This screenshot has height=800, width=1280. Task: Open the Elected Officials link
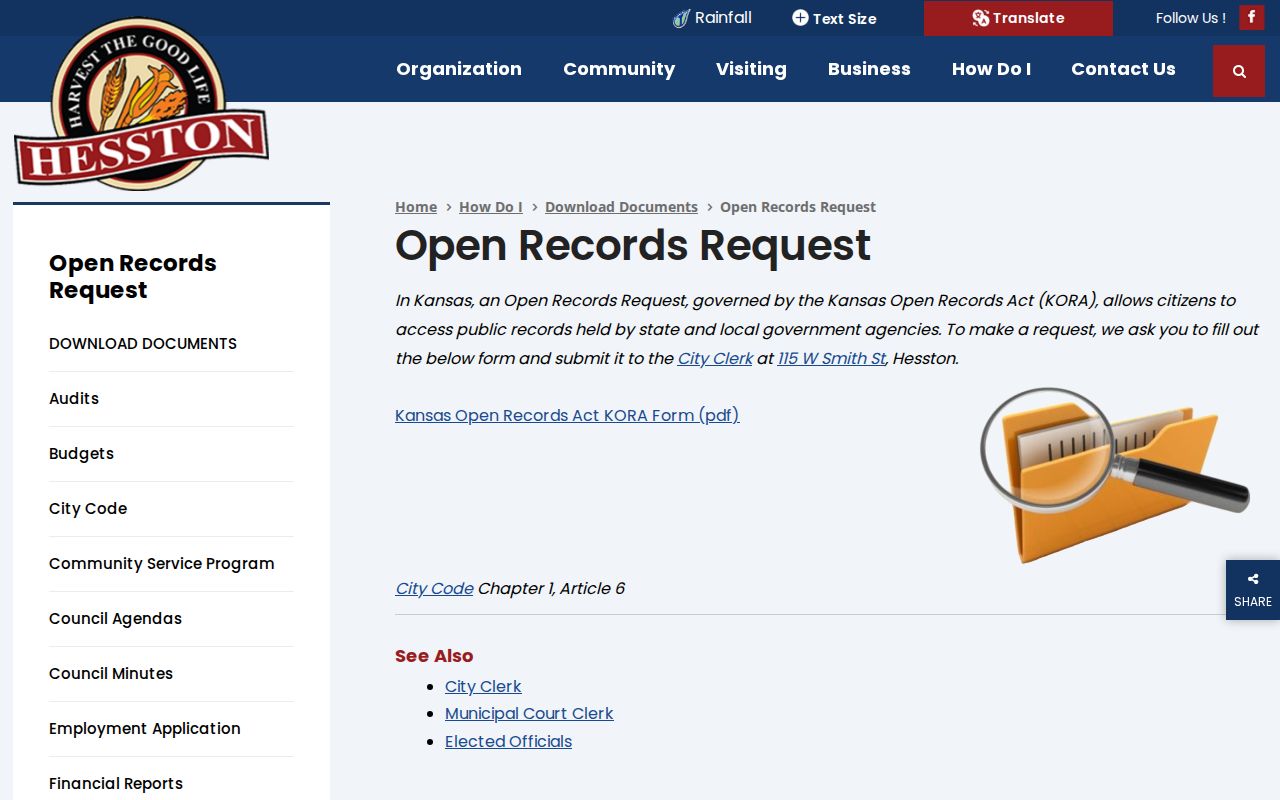[508, 741]
